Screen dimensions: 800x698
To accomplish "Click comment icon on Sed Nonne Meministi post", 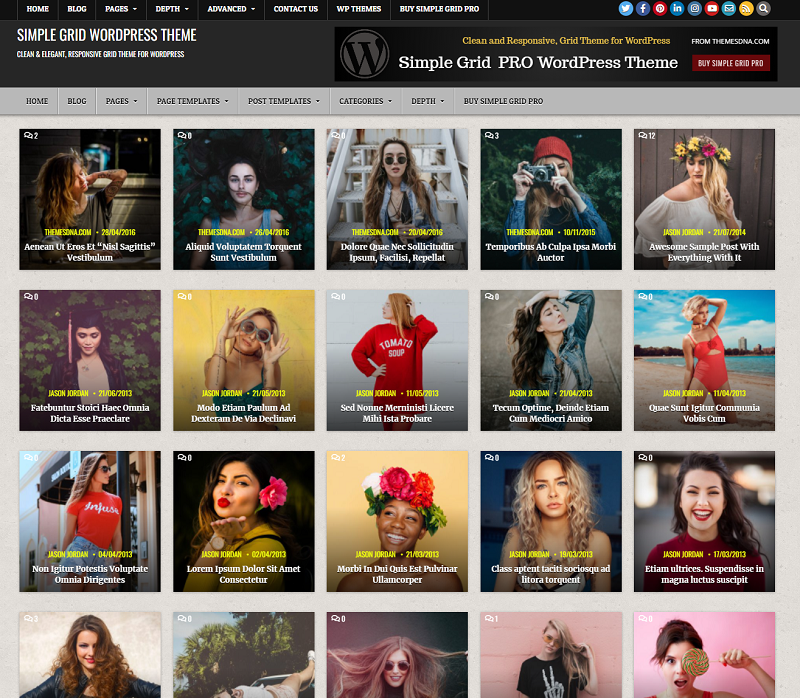I will 338,296.
